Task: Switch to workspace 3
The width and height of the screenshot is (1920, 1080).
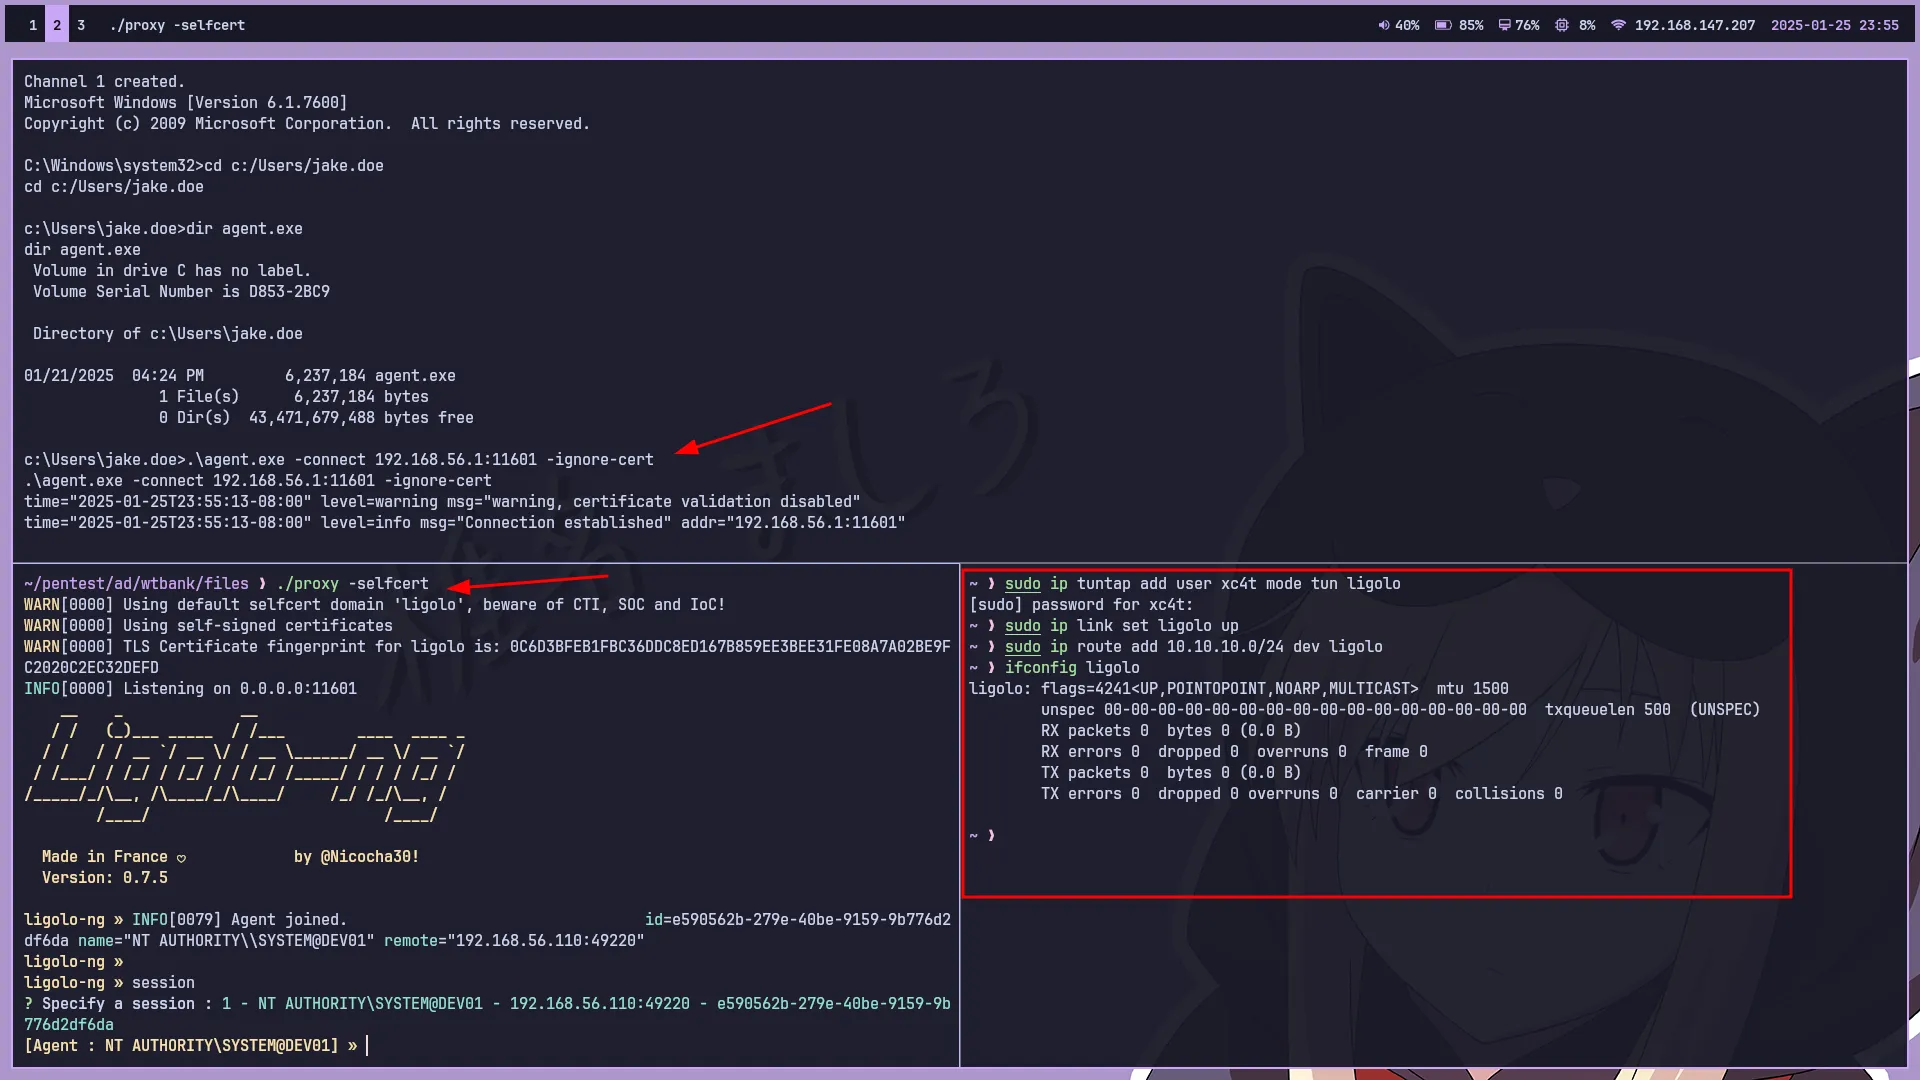Action: (x=81, y=25)
